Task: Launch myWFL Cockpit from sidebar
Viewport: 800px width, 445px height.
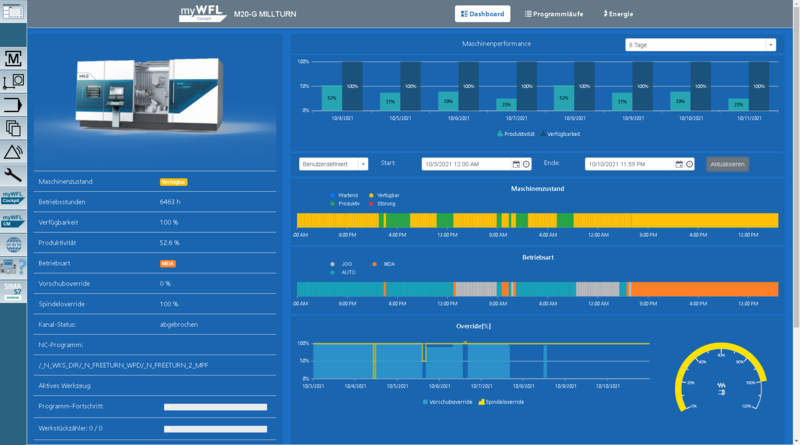Action: click(13, 198)
